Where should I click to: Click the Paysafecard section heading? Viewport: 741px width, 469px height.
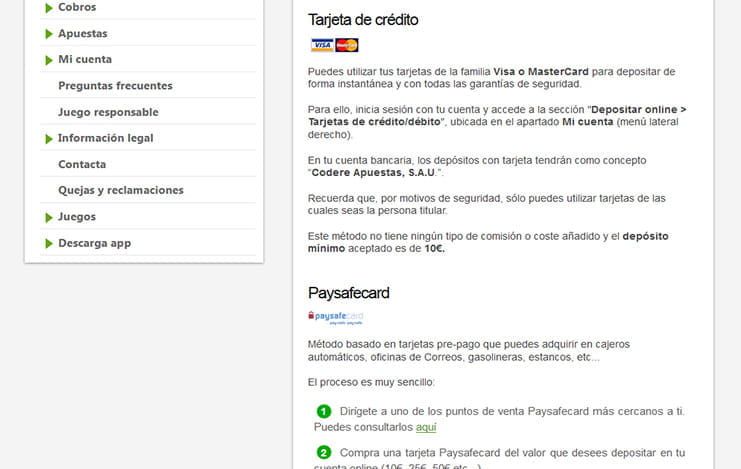(348, 293)
